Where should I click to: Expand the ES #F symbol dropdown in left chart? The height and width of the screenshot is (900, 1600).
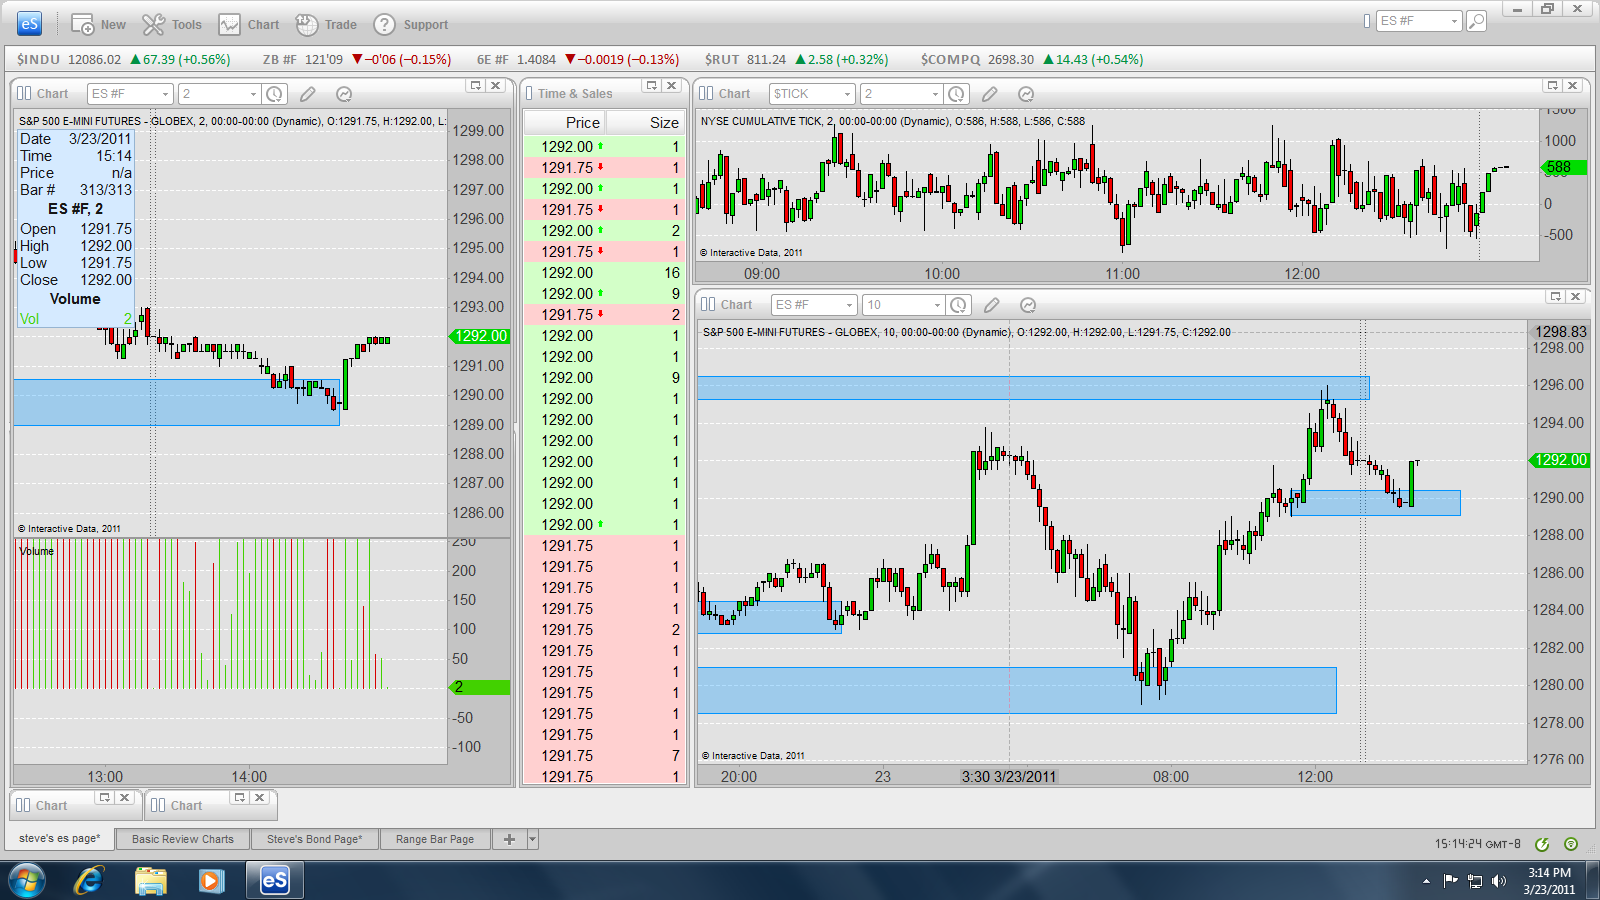click(x=165, y=94)
